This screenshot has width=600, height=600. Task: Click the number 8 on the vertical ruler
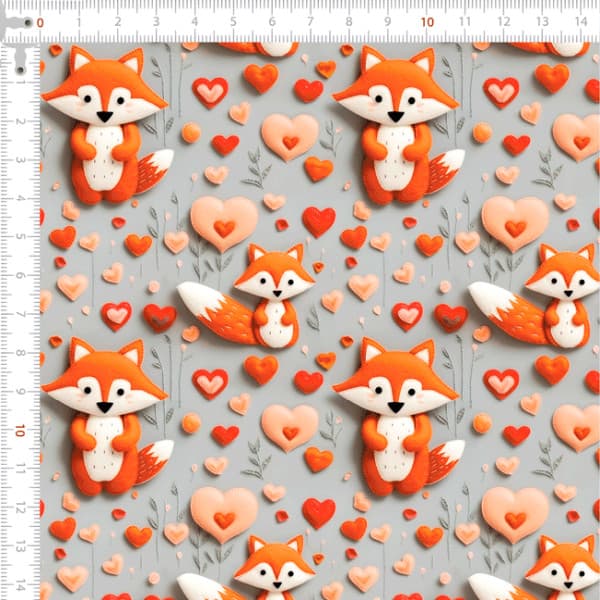point(20,353)
